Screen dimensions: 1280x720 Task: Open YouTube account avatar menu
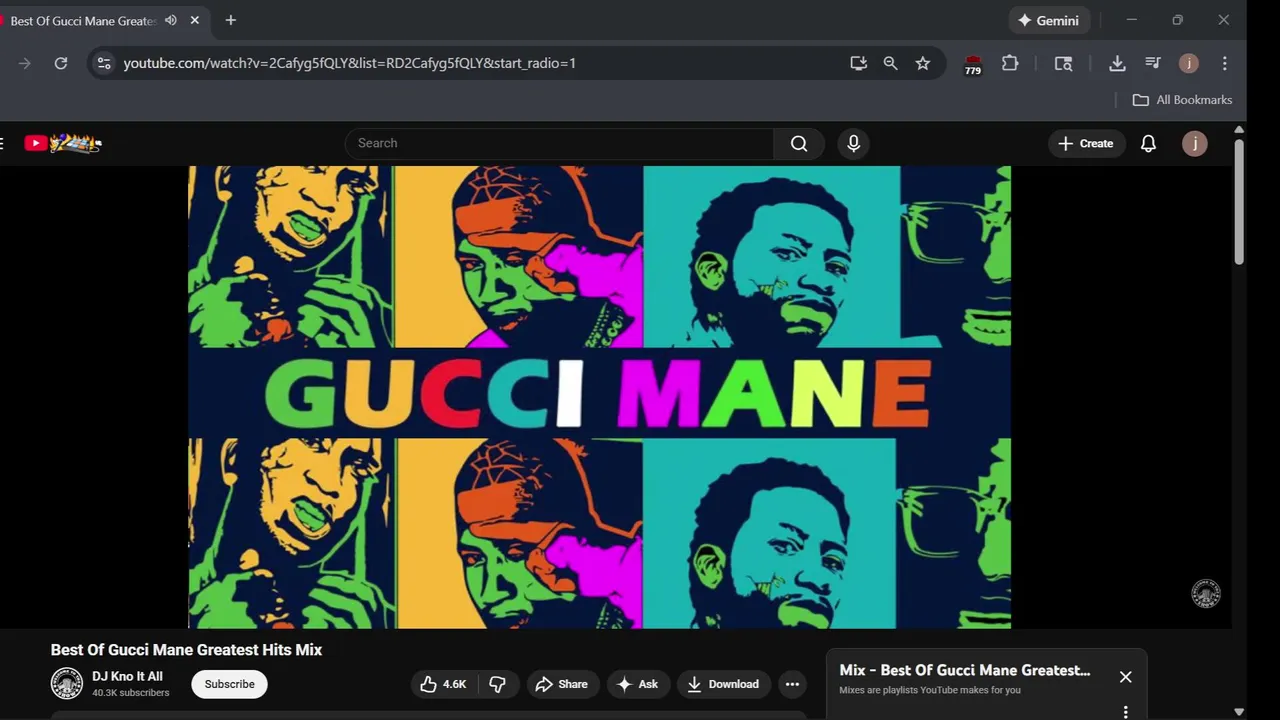tap(1194, 143)
